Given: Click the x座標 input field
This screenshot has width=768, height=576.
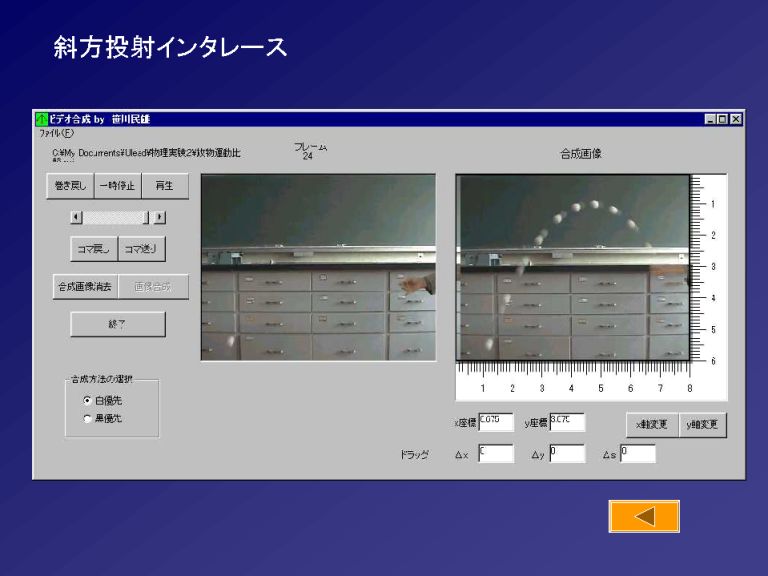Looking at the screenshot, I should pos(496,423).
